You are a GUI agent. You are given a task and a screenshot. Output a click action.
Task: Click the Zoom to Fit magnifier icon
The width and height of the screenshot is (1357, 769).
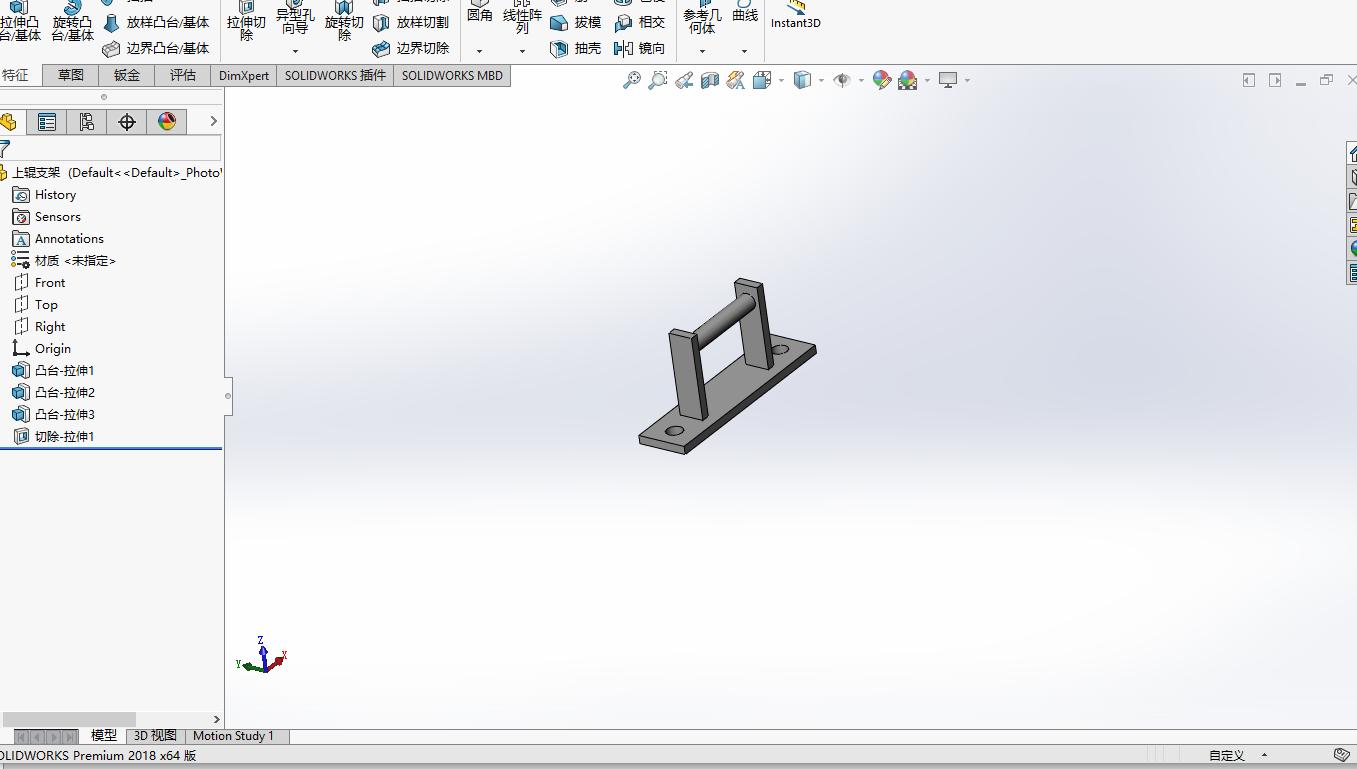632,80
